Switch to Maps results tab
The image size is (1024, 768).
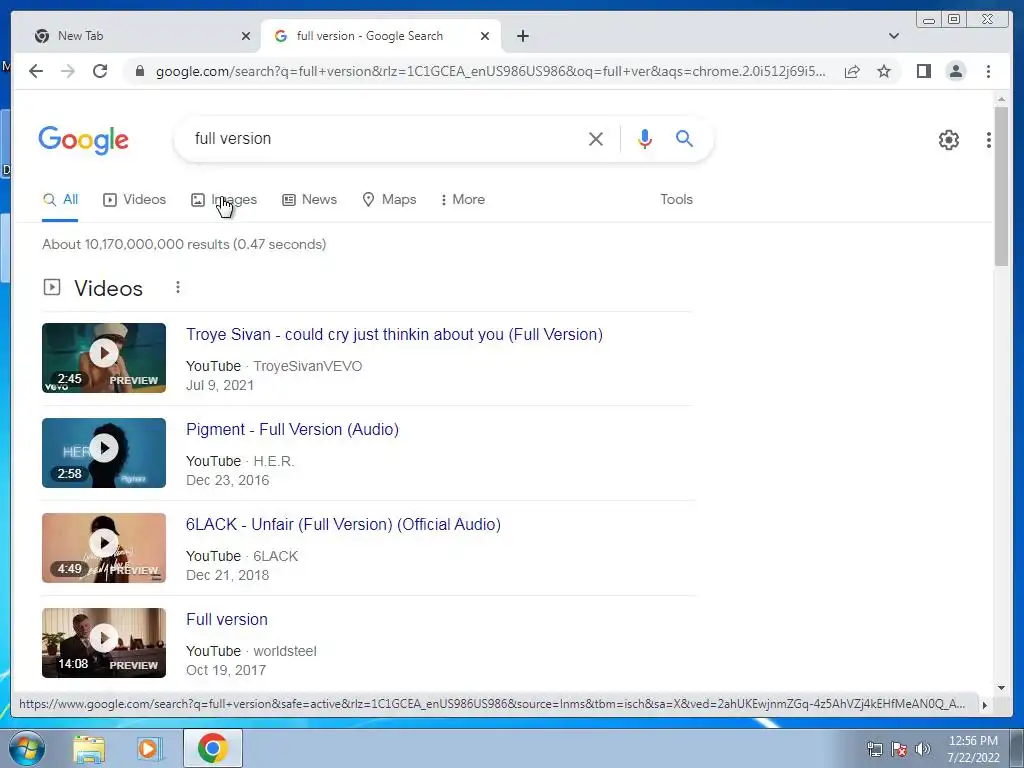coord(389,199)
